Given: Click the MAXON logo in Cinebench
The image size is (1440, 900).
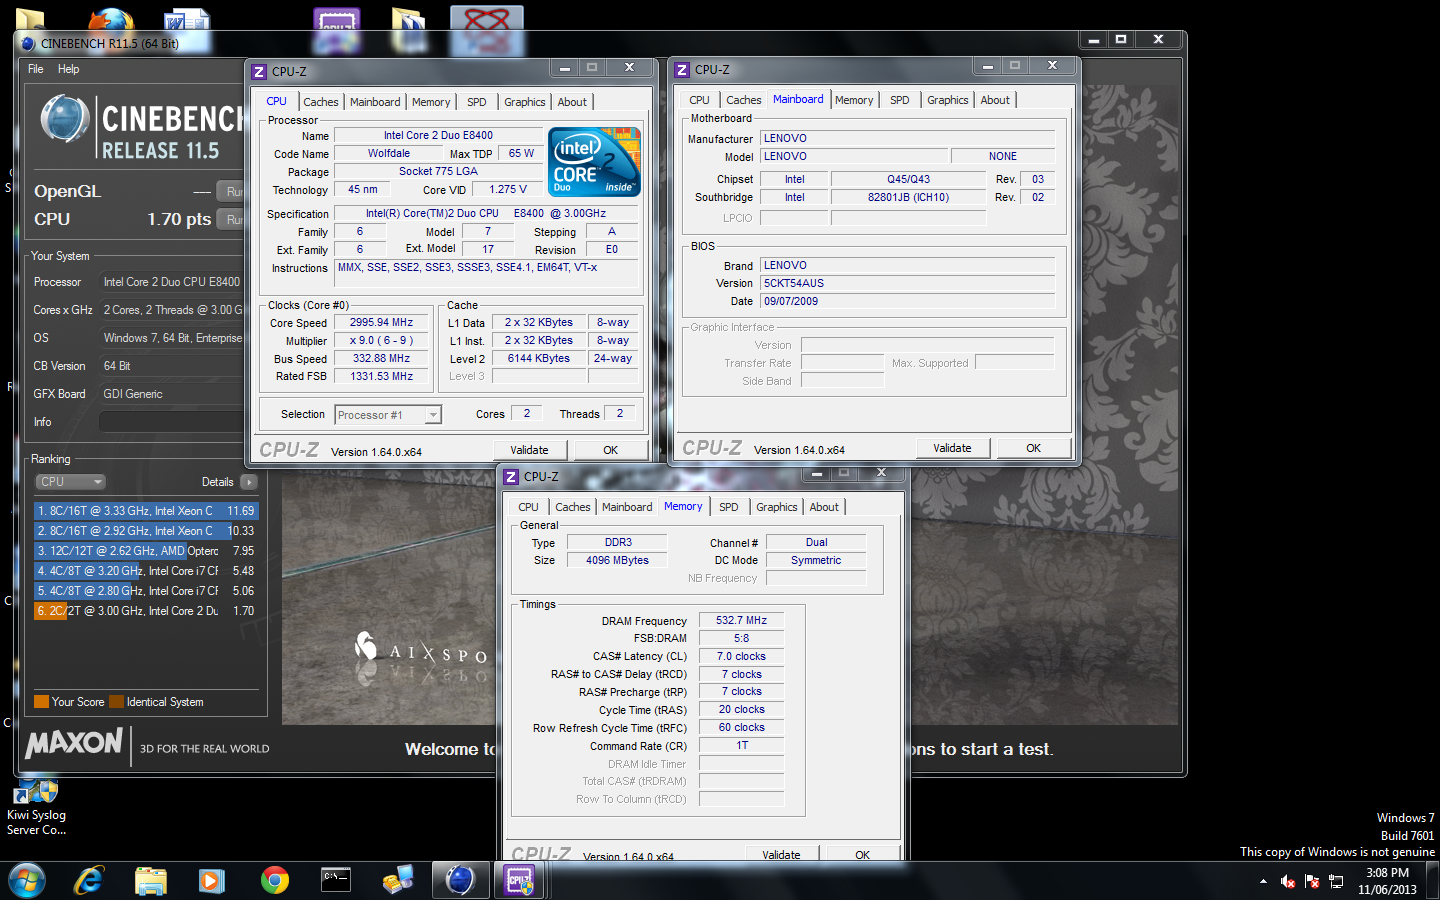Looking at the screenshot, I should point(74,743).
